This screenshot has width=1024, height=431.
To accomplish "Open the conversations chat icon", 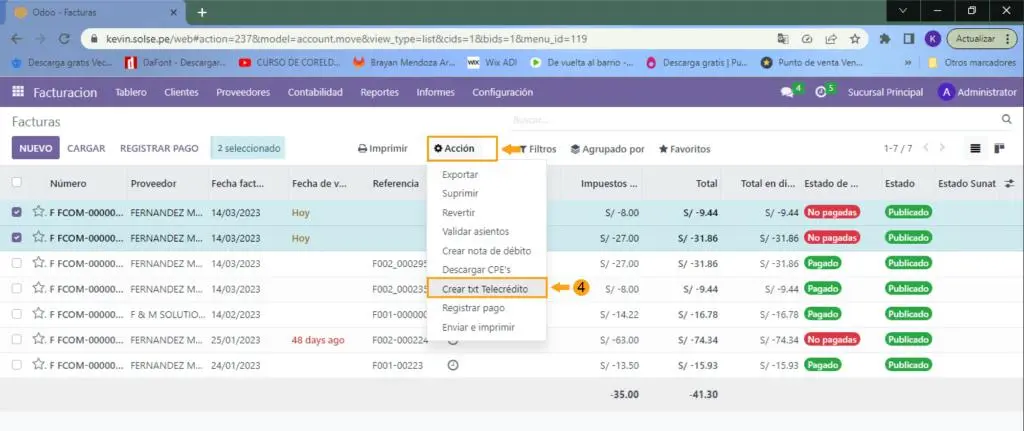I will point(787,92).
